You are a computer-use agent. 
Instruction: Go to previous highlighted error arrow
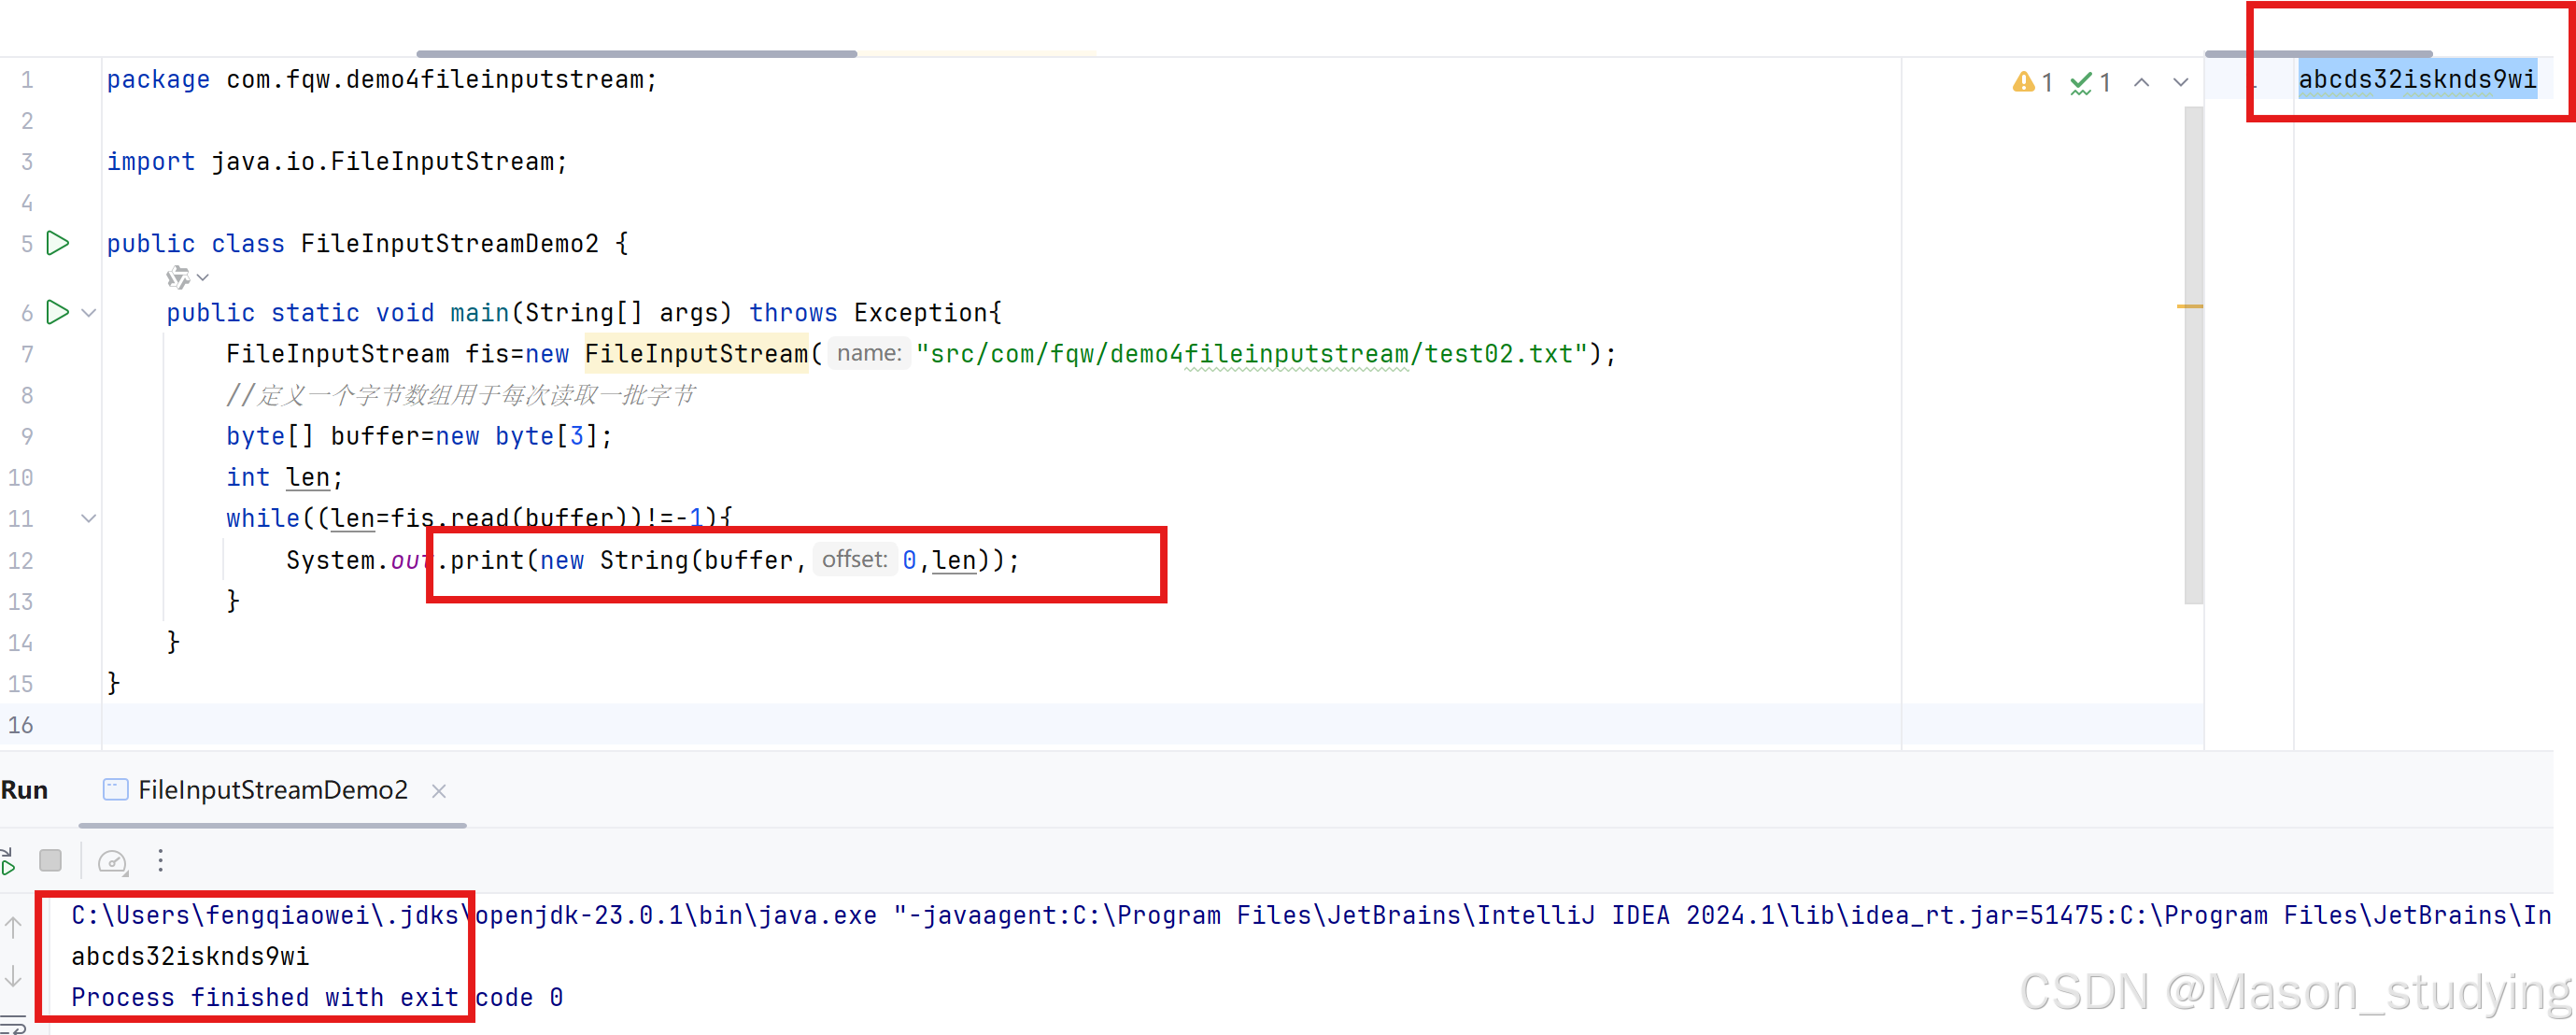(x=2142, y=82)
